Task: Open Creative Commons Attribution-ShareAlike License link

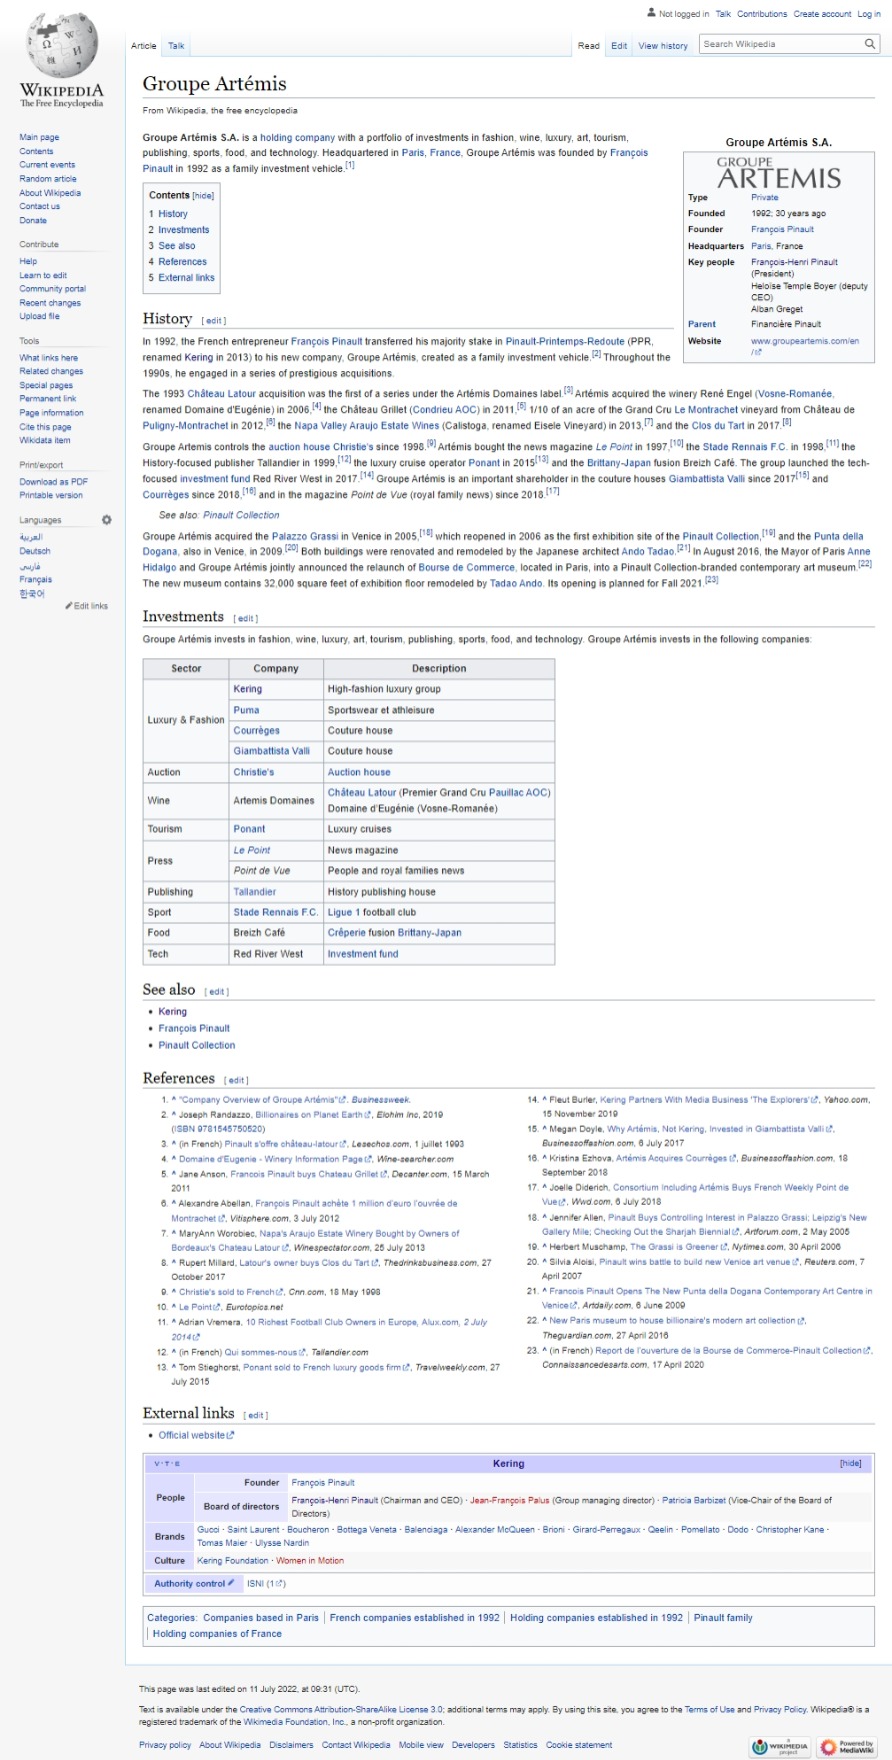Action: [x=341, y=1710]
